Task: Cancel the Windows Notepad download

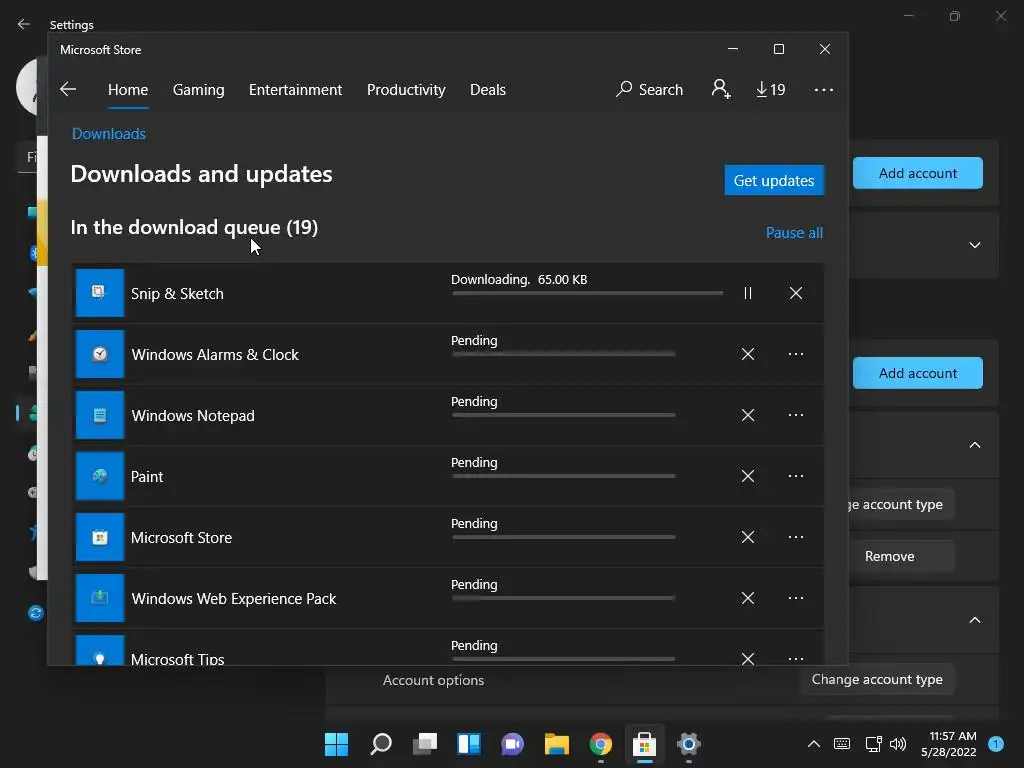Action: tap(748, 415)
